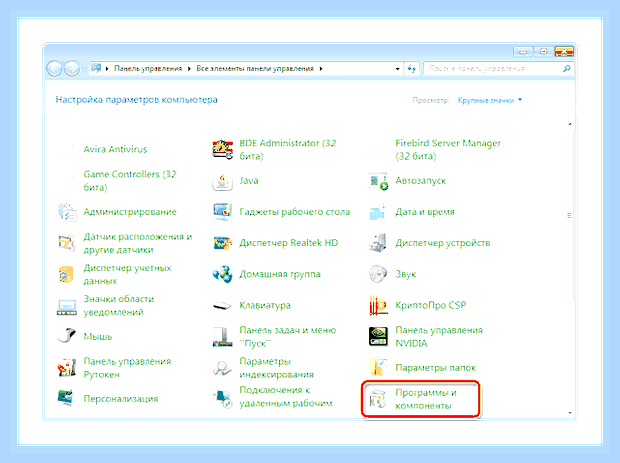Click the Настройка параметров компьютера heading

click(x=136, y=100)
